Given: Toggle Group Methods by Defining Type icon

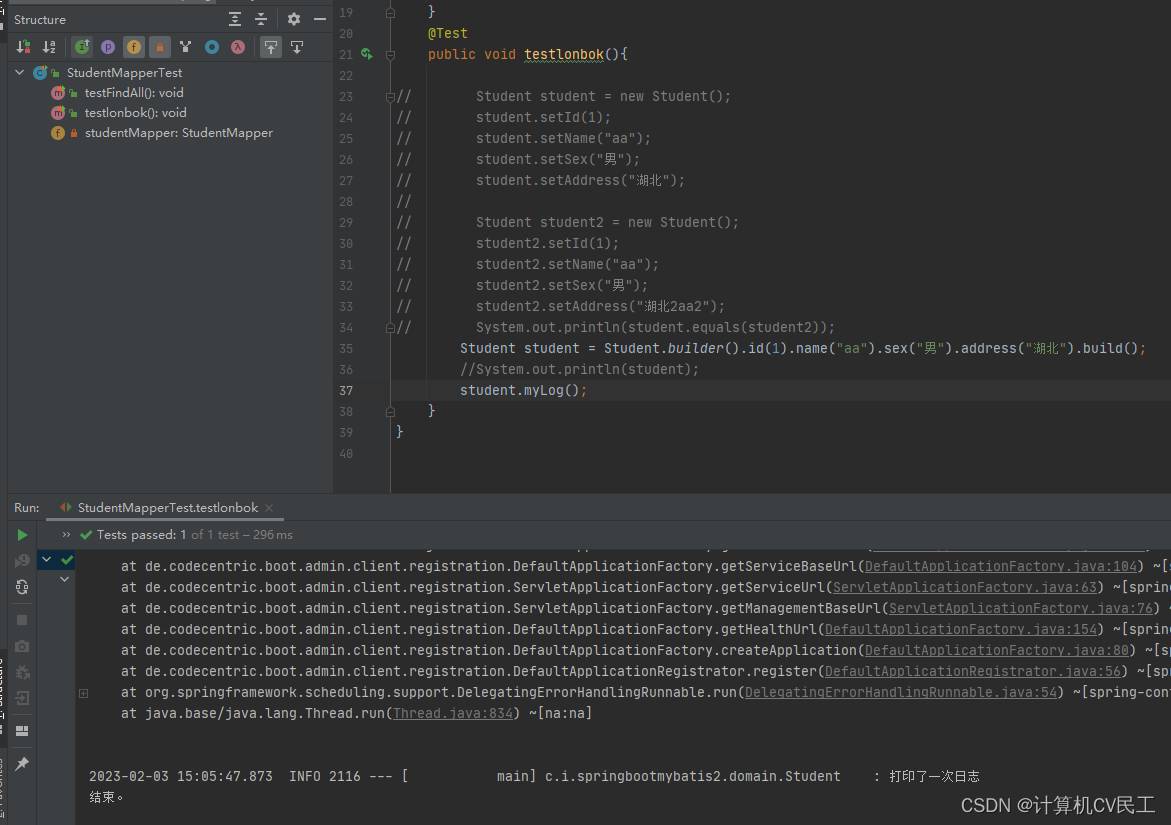Looking at the screenshot, I should point(186,47).
